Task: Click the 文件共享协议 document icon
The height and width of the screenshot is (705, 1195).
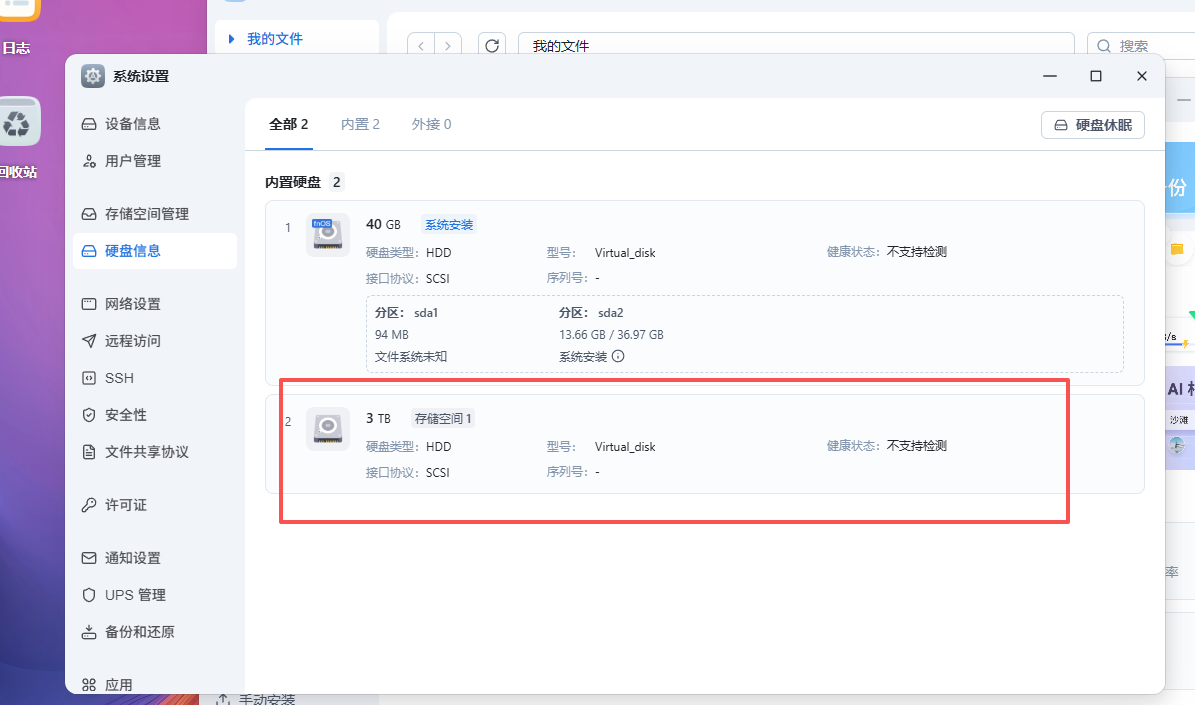Action: pyautogui.click(x=89, y=452)
